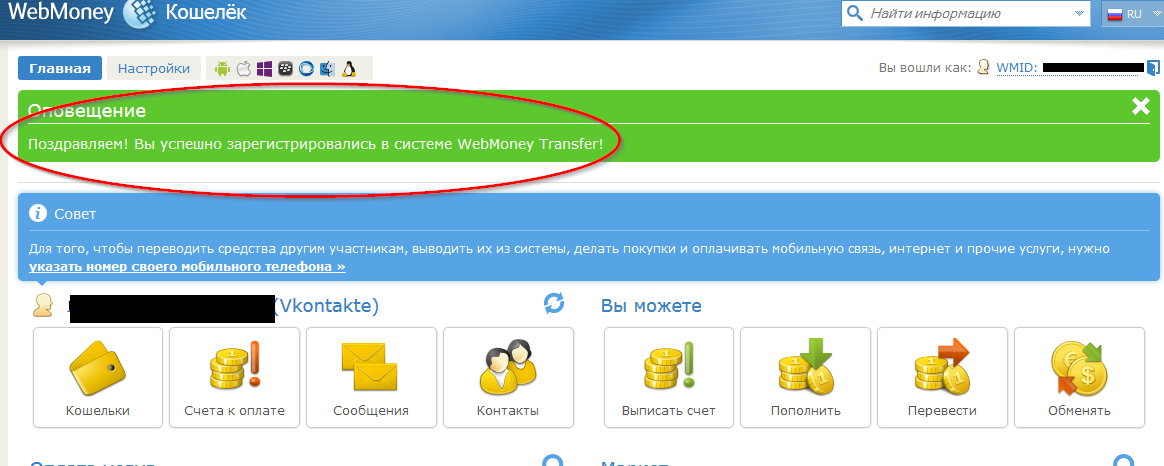Open the Android app download icon
The image size is (1164, 466).
(x=221, y=69)
